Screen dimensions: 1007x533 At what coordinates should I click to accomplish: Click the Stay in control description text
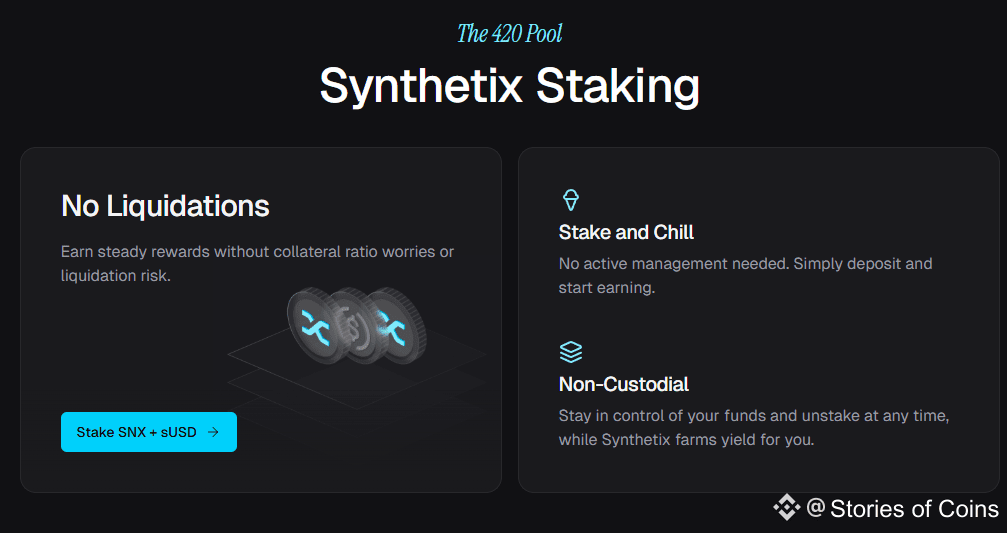click(754, 428)
